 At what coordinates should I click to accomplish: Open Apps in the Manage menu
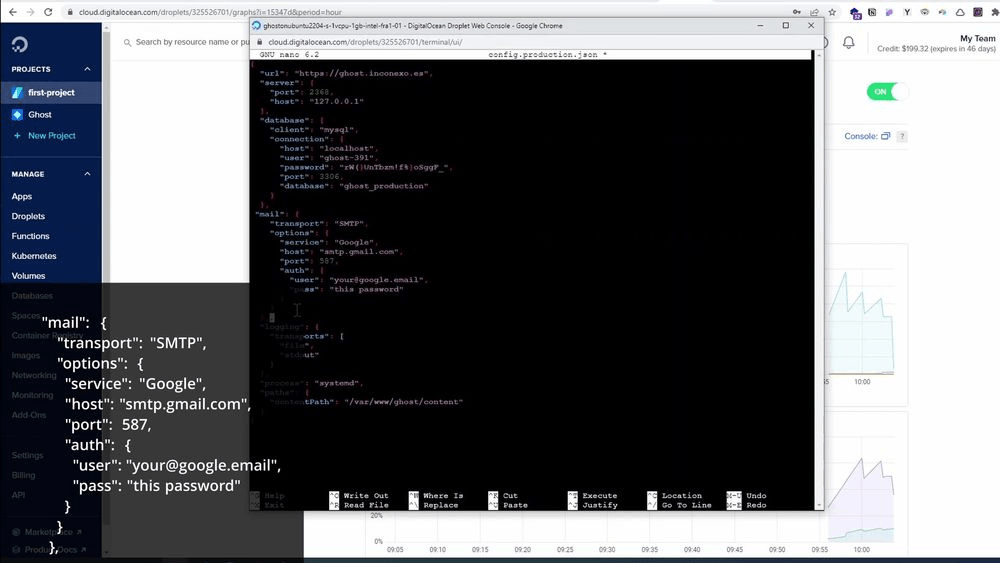click(22, 196)
